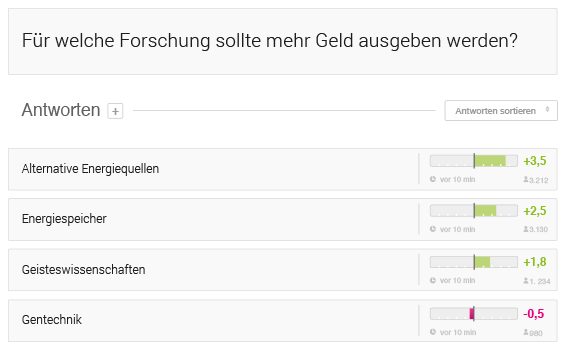Click the Geisteswissenschaften rating bar

click(x=474, y=262)
